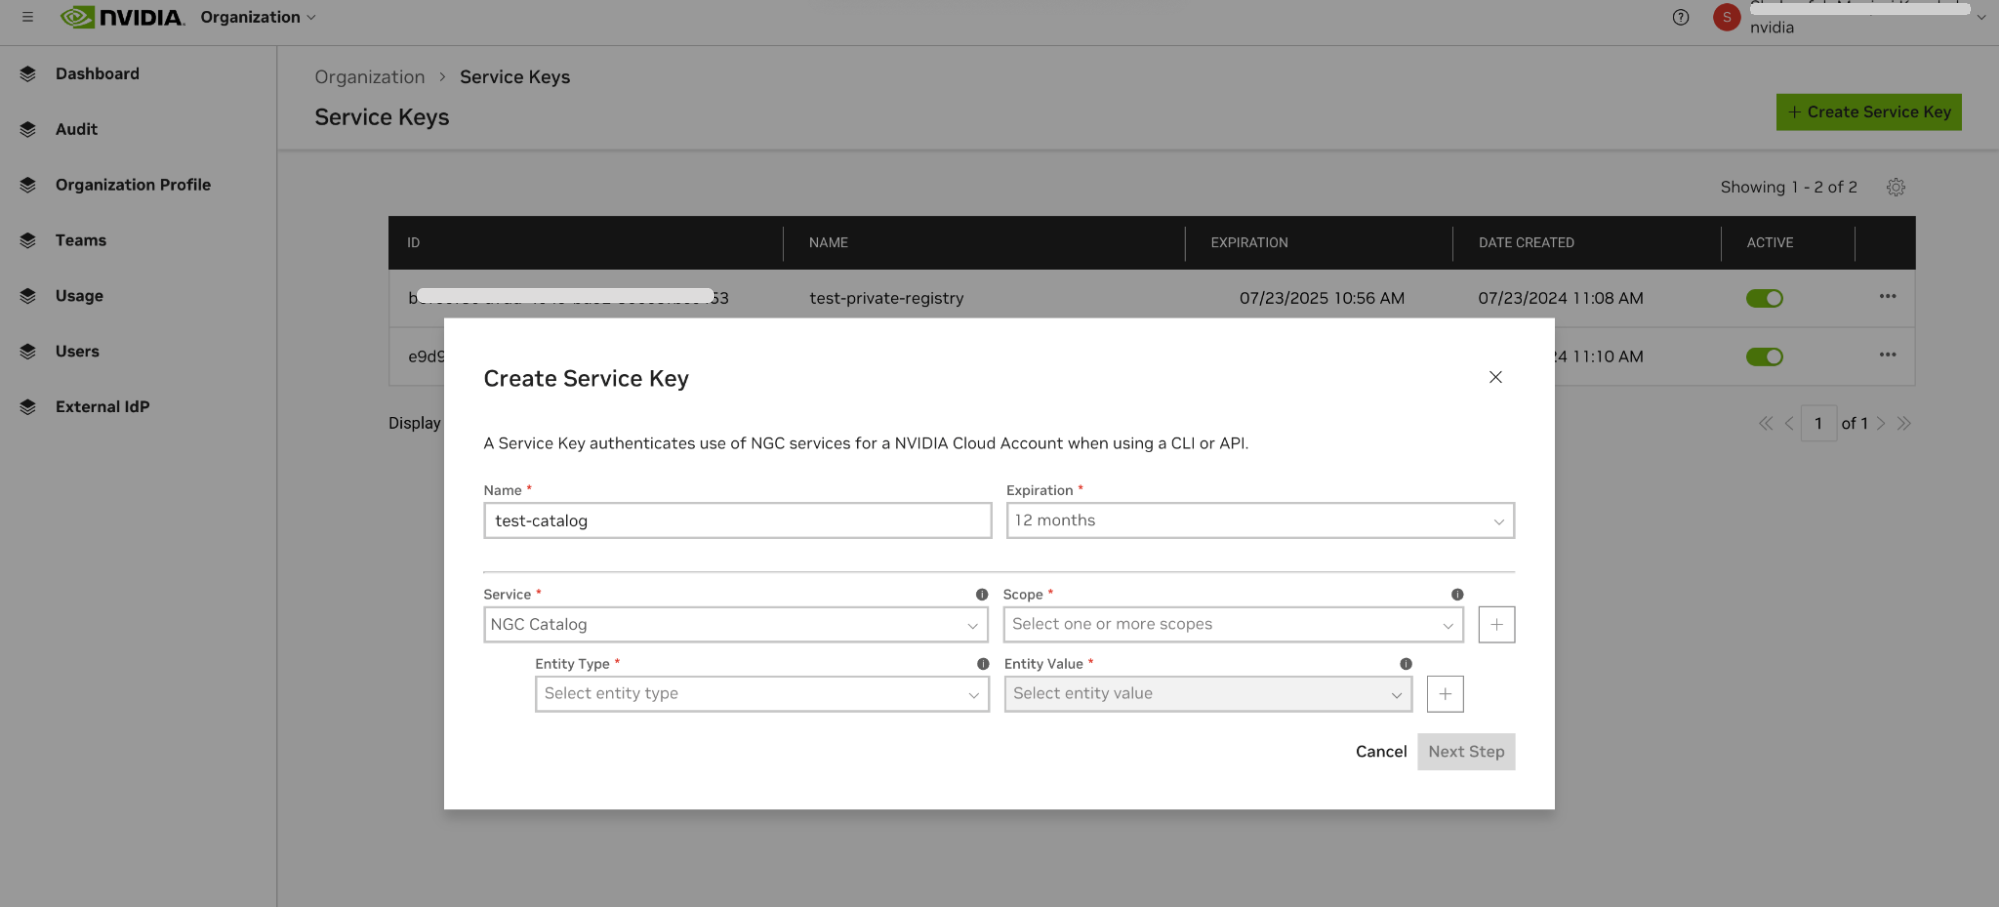Toggle active switch for second service key
Screen dimensions: 1999x907
click(1765, 357)
